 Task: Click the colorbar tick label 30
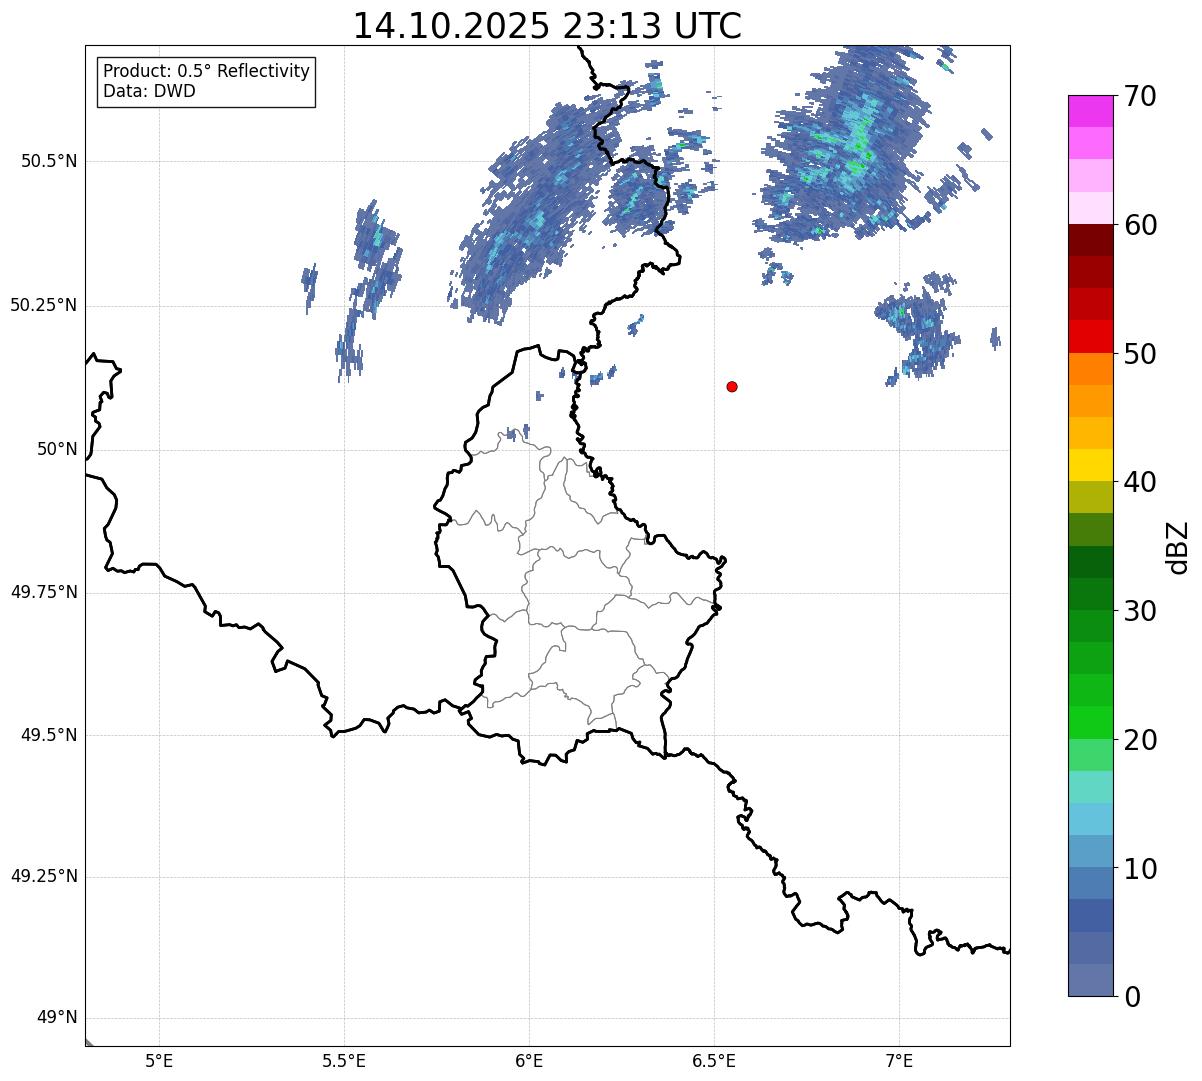[1140, 611]
